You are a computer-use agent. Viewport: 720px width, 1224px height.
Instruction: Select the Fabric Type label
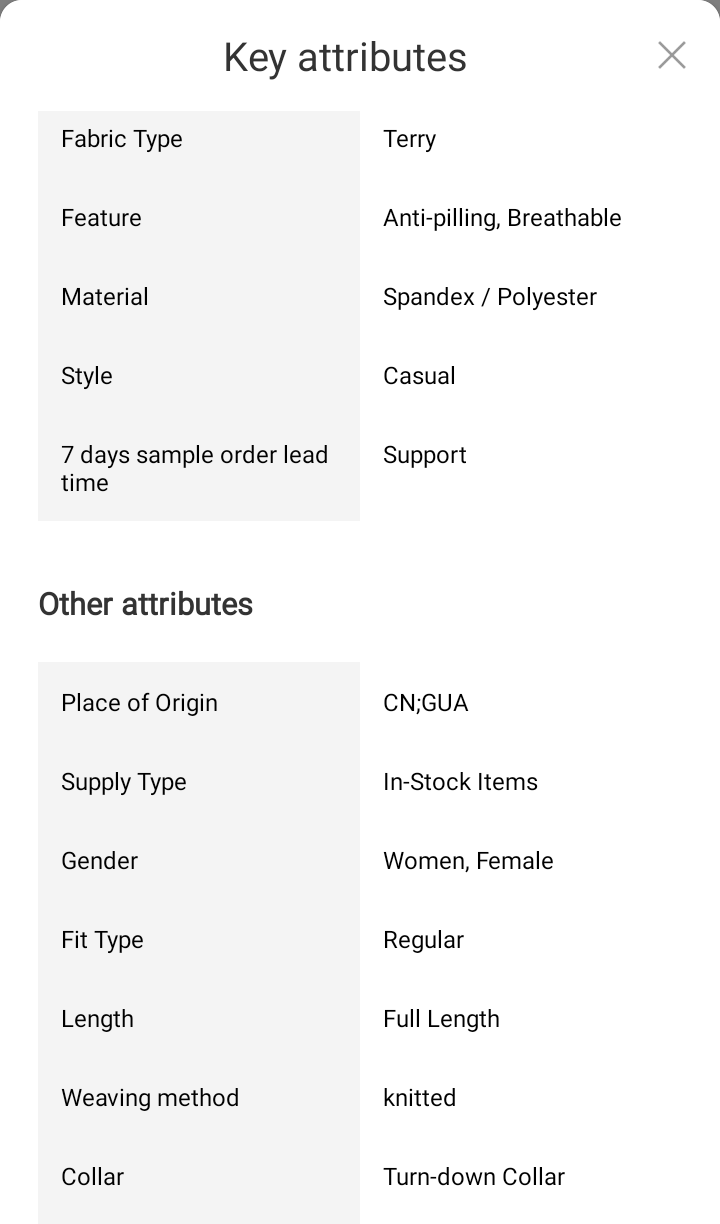[122, 139]
